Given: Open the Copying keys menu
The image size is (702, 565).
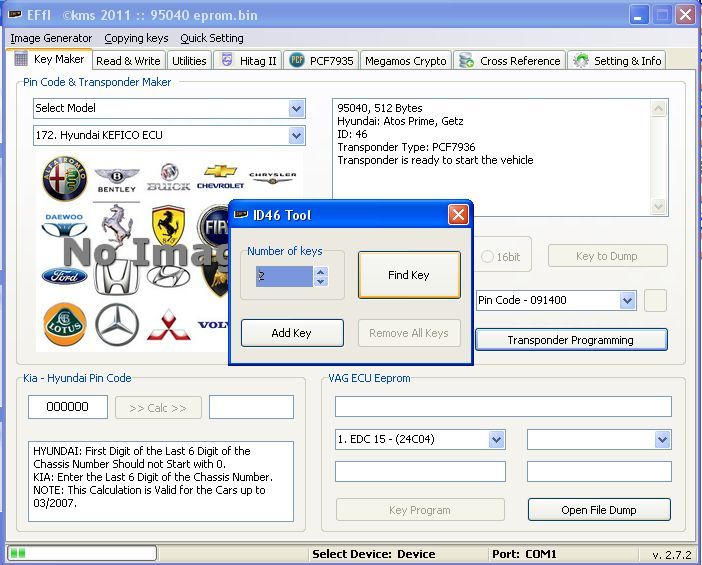Looking at the screenshot, I should point(136,38).
